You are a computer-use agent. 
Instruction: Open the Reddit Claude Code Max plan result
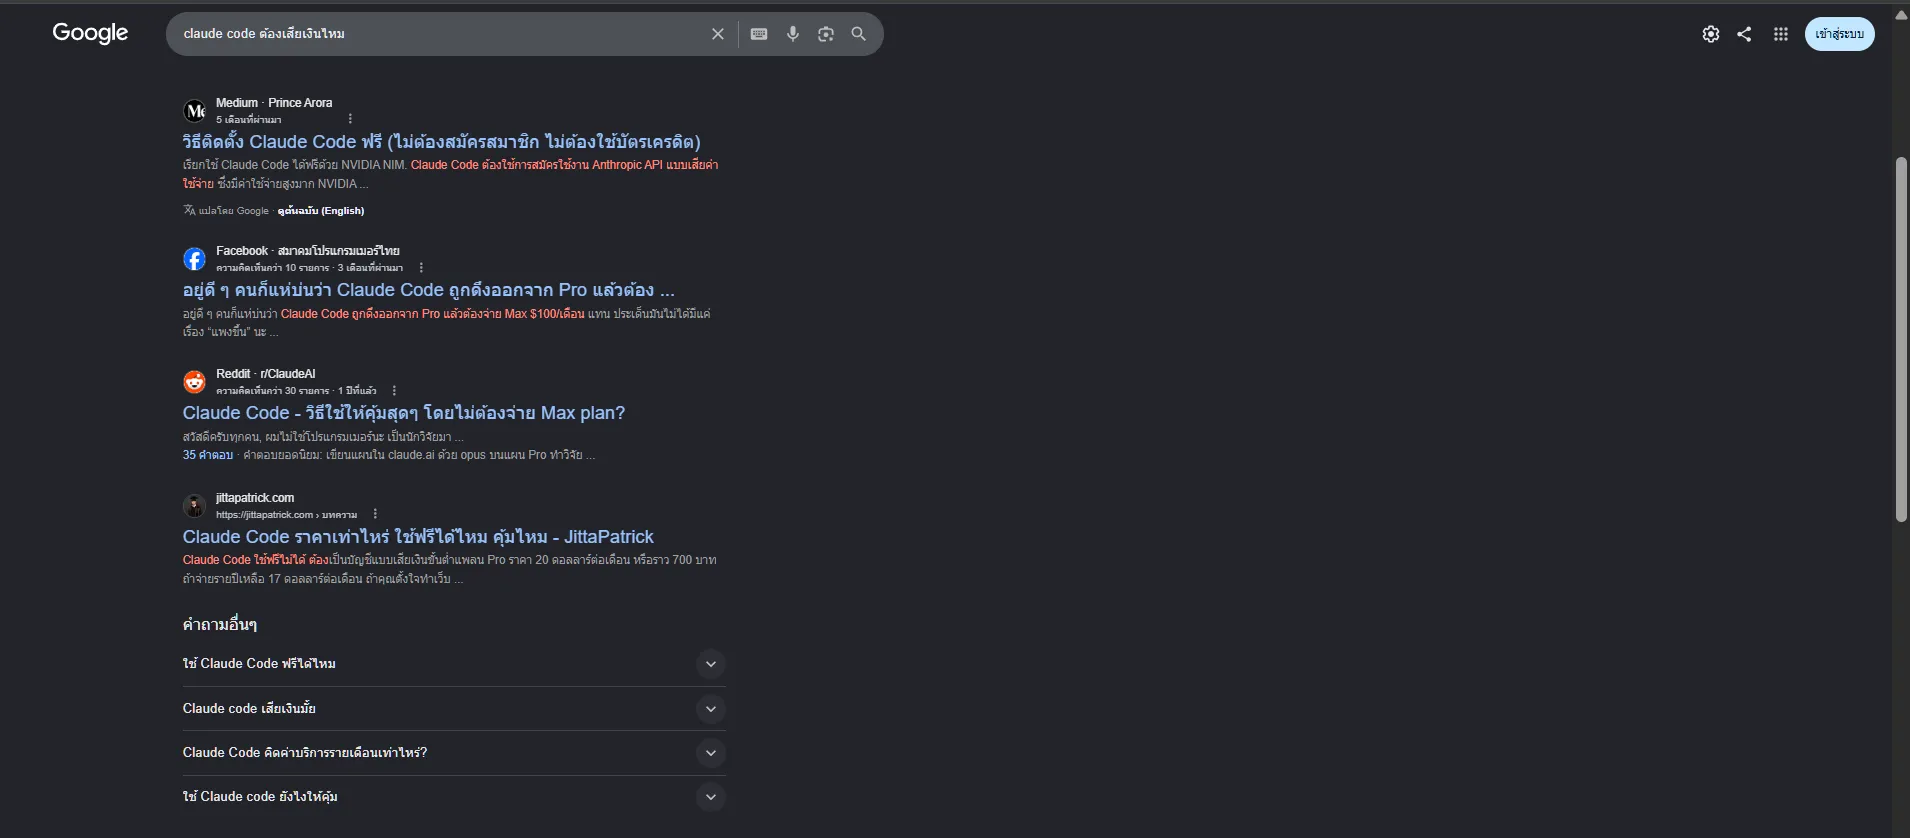[x=404, y=413]
